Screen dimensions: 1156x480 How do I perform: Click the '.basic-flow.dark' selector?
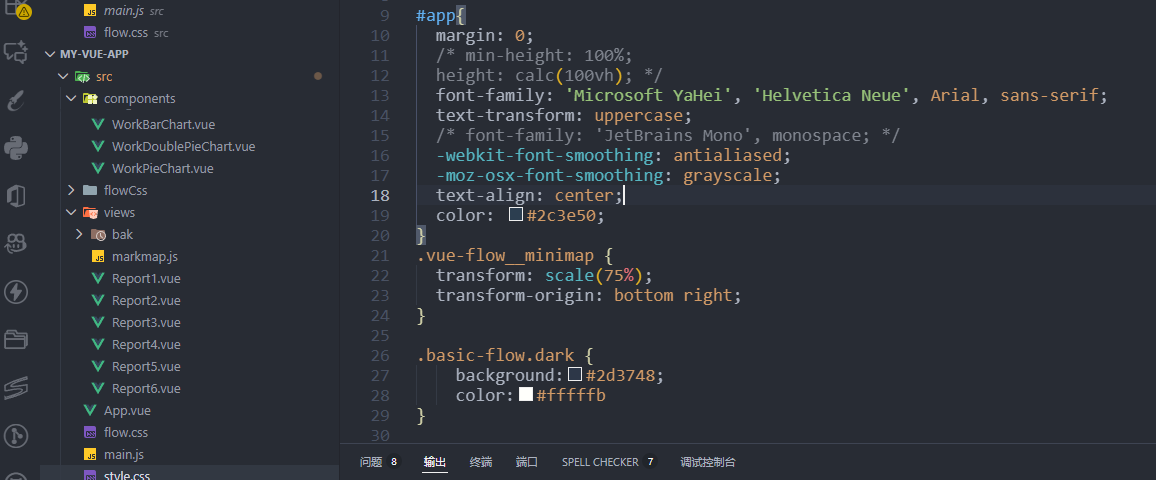(495, 355)
